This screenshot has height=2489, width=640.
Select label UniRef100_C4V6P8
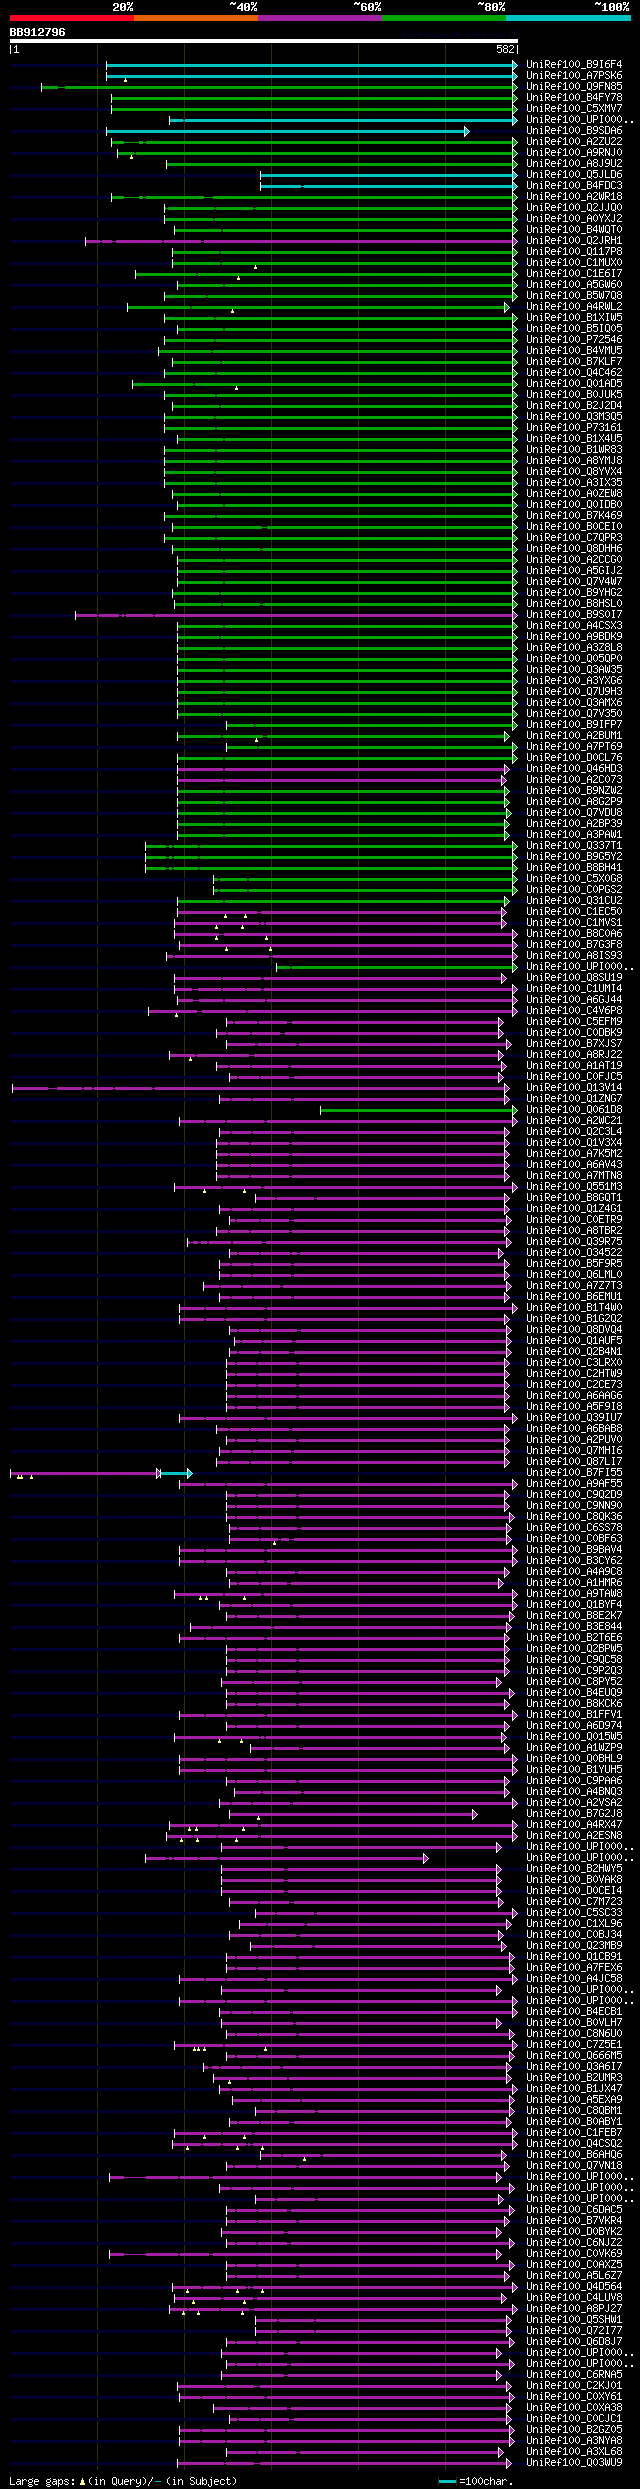[x=574, y=1011]
